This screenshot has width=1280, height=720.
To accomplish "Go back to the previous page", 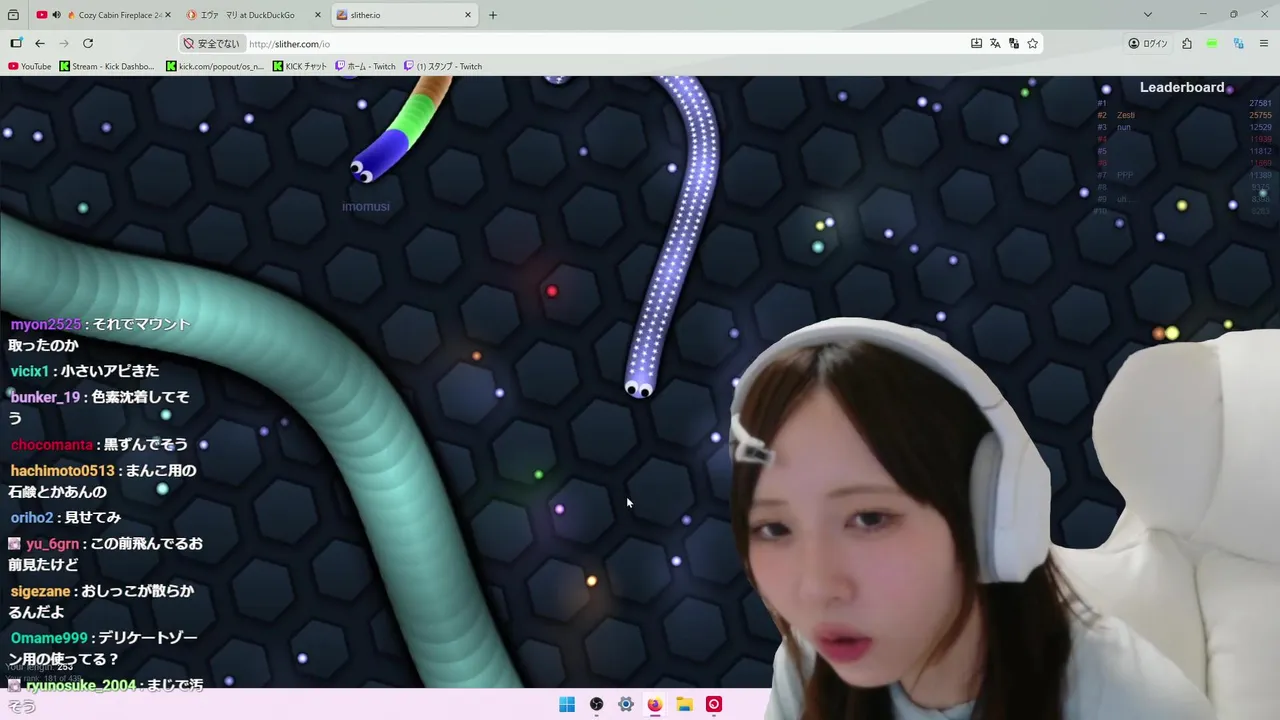I will (x=40, y=43).
